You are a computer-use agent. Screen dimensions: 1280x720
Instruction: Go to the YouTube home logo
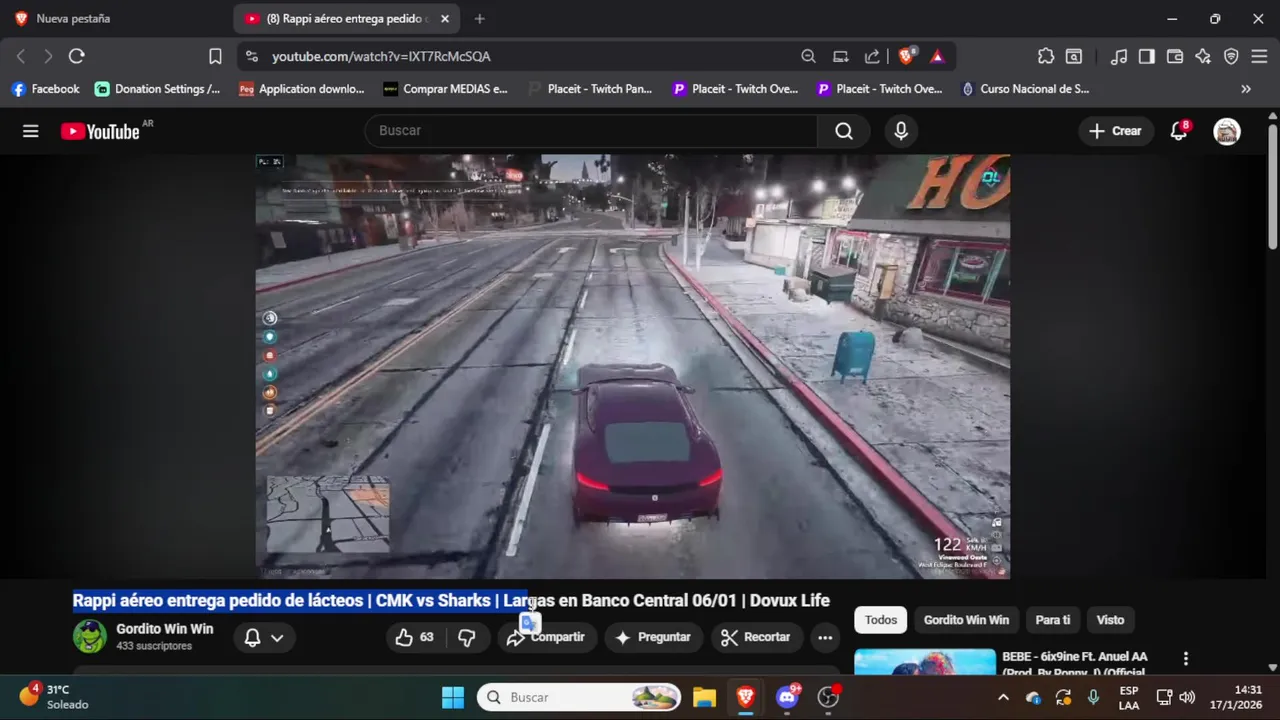click(100, 131)
